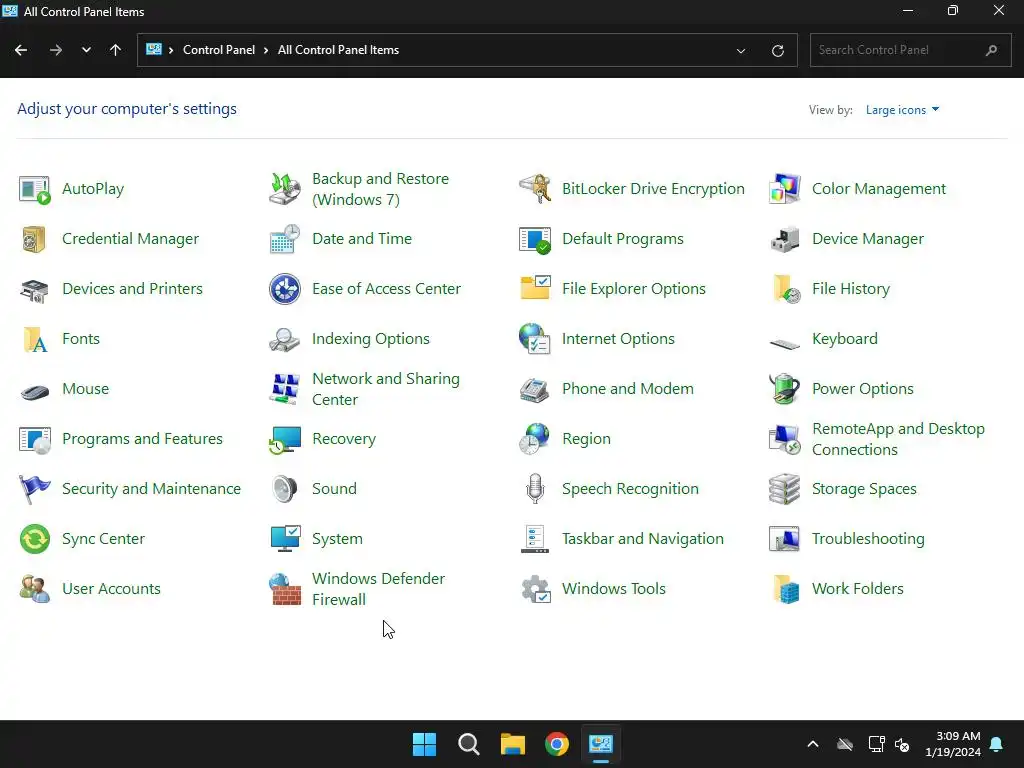Open the Color Management icon
This screenshot has width=1024, height=768.
click(x=785, y=189)
